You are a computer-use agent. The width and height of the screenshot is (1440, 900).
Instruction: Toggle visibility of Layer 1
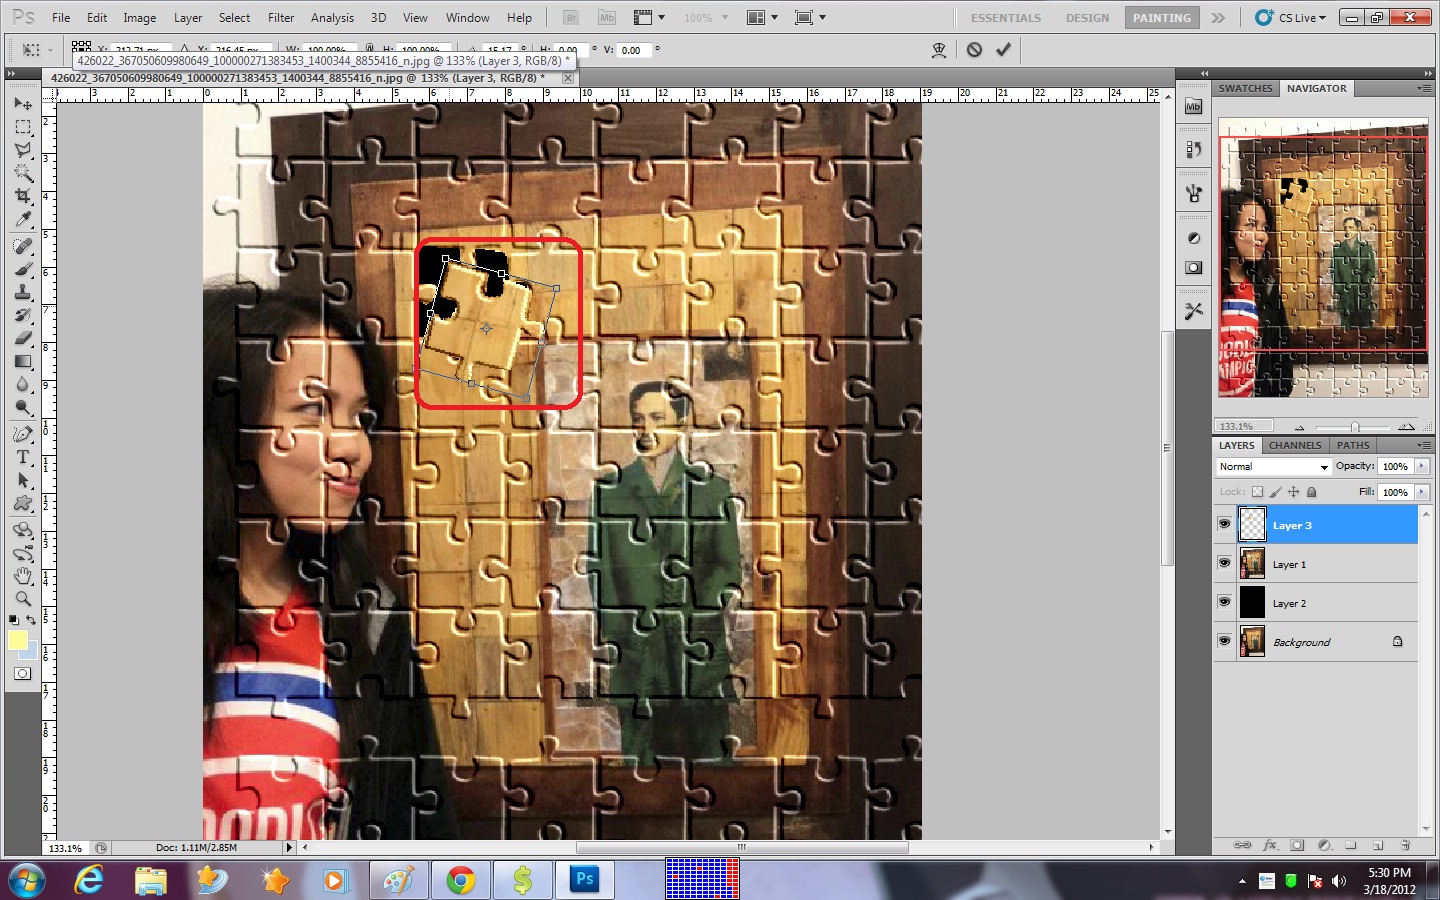coord(1224,563)
